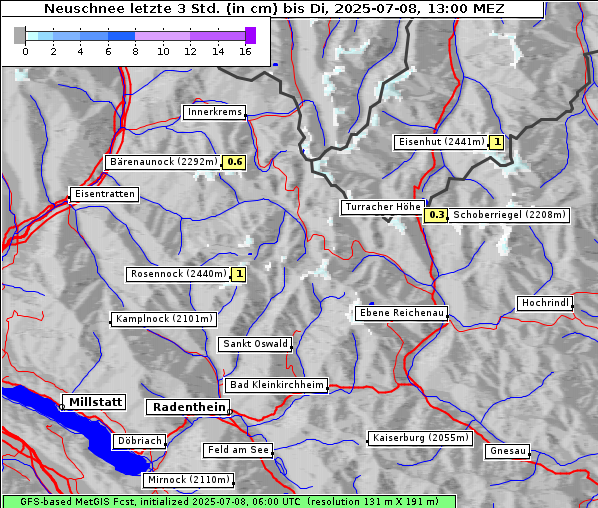Screen dimensions: 598x508
Task: Click the Hochrindl label
Action: pos(545,303)
